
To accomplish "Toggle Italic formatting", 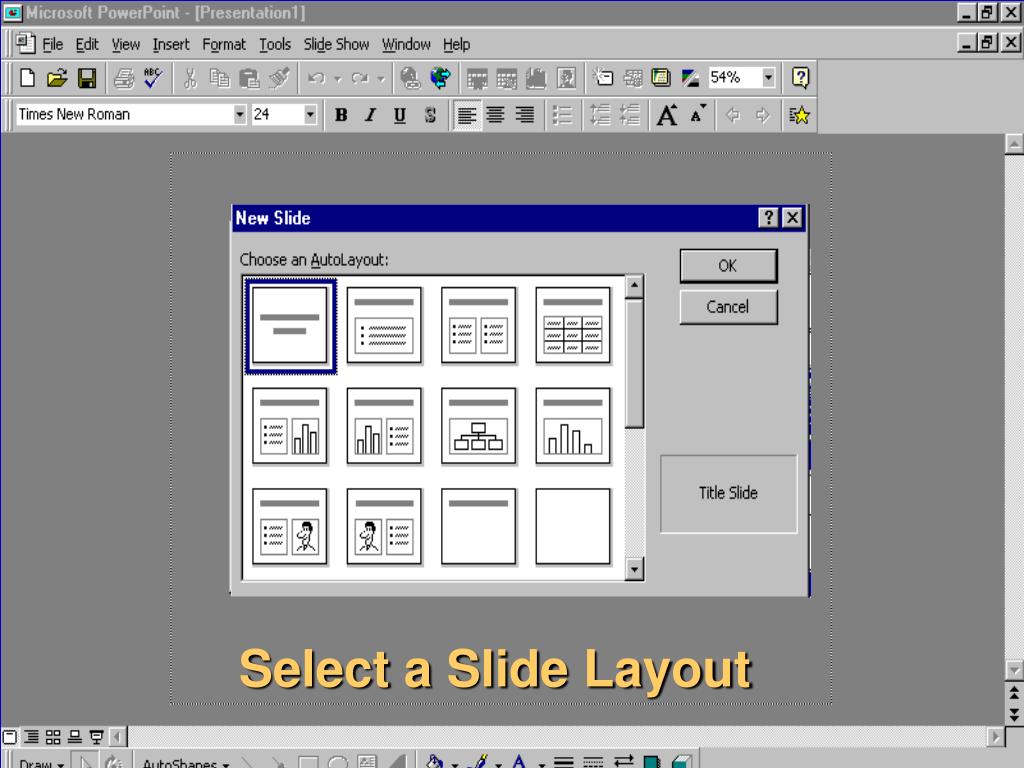I will [370, 116].
